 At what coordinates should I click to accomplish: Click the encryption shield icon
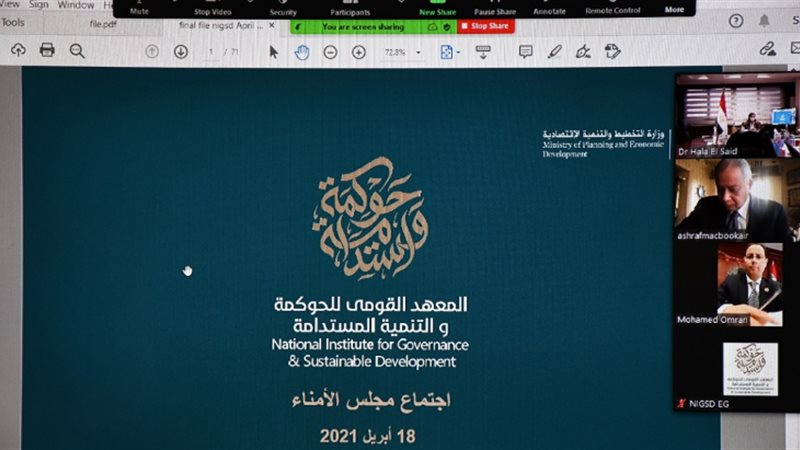point(447,27)
